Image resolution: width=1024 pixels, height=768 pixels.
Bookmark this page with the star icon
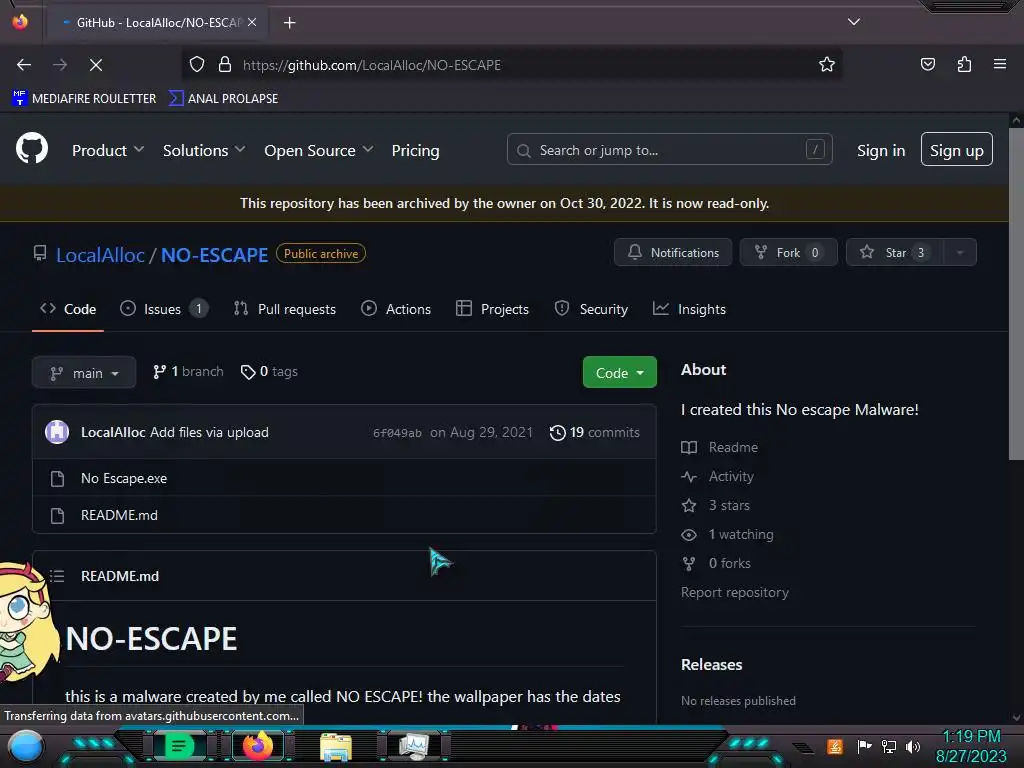[x=827, y=64]
